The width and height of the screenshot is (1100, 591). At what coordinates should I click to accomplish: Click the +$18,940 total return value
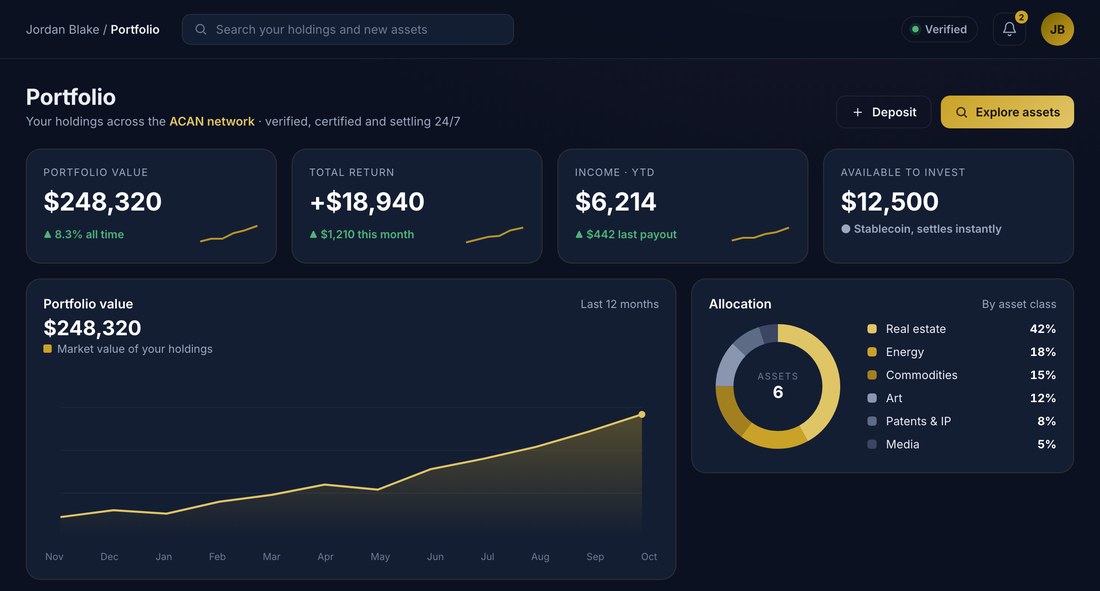click(x=367, y=202)
